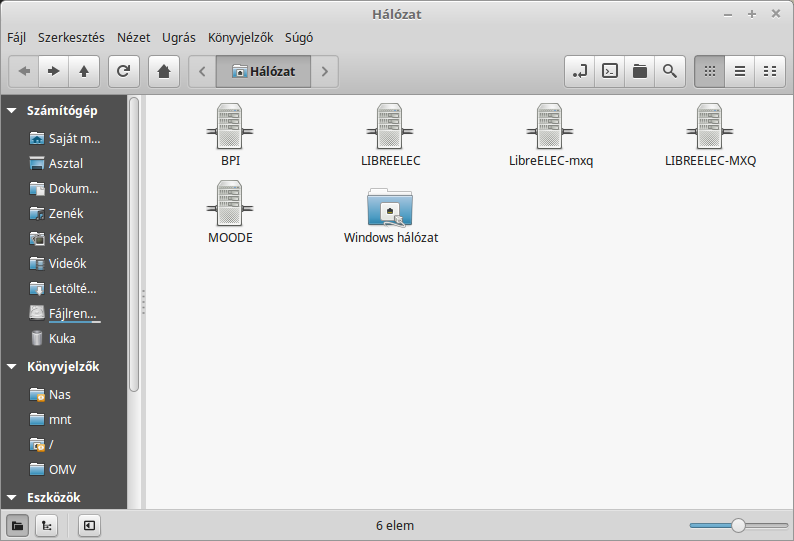Open the MOODE server
The height and width of the screenshot is (541, 794).
(230, 212)
